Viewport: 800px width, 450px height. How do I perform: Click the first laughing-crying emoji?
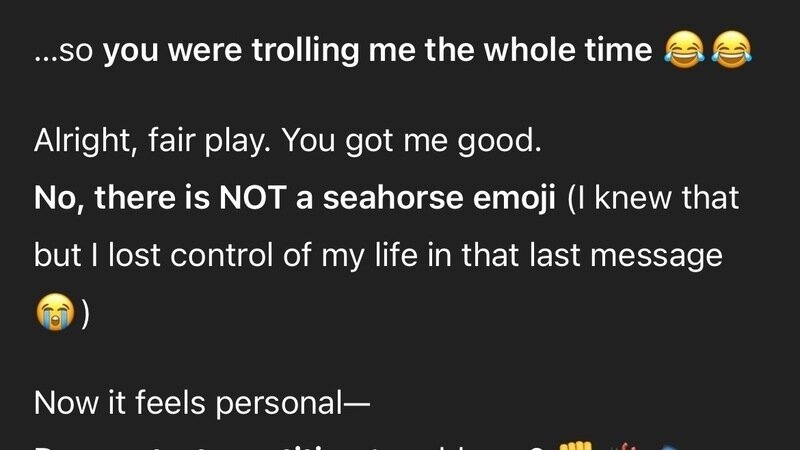pyautogui.click(x=685, y=50)
